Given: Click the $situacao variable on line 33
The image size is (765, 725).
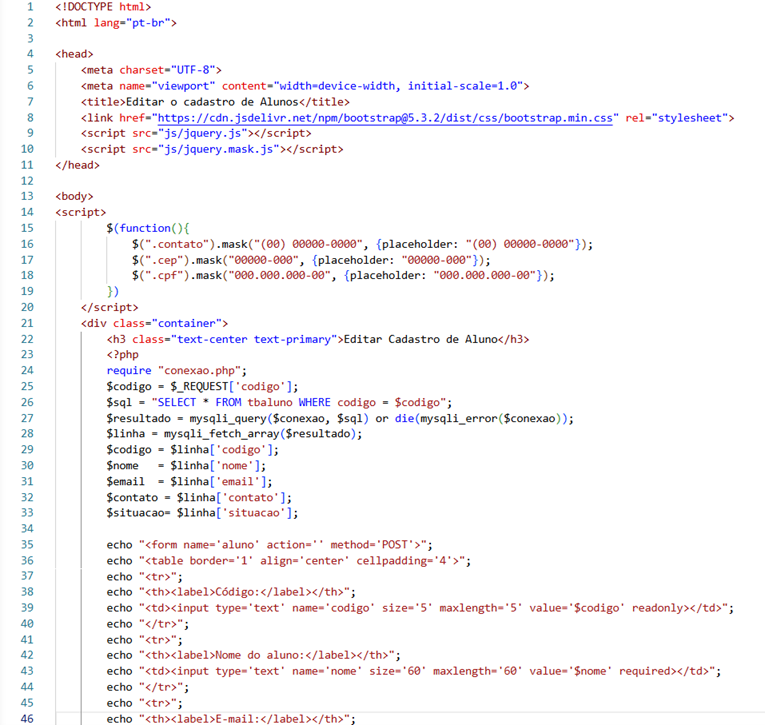Looking at the screenshot, I should [x=135, y=513].
